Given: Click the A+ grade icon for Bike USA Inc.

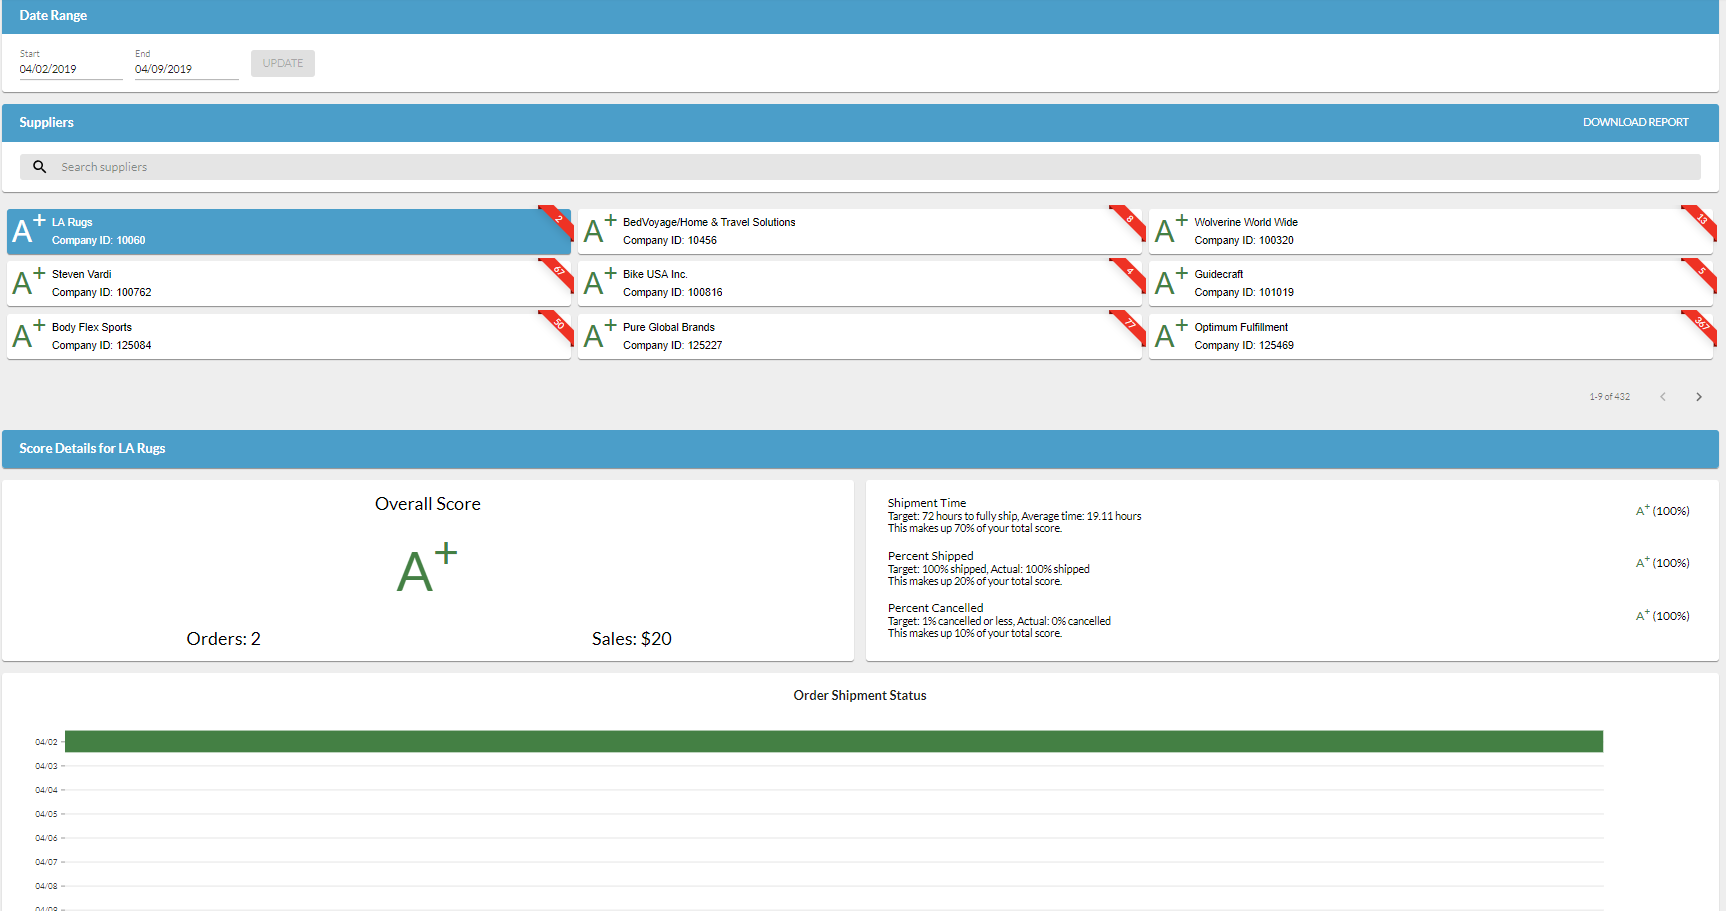Looking at the screenshot, I should 600,283.
